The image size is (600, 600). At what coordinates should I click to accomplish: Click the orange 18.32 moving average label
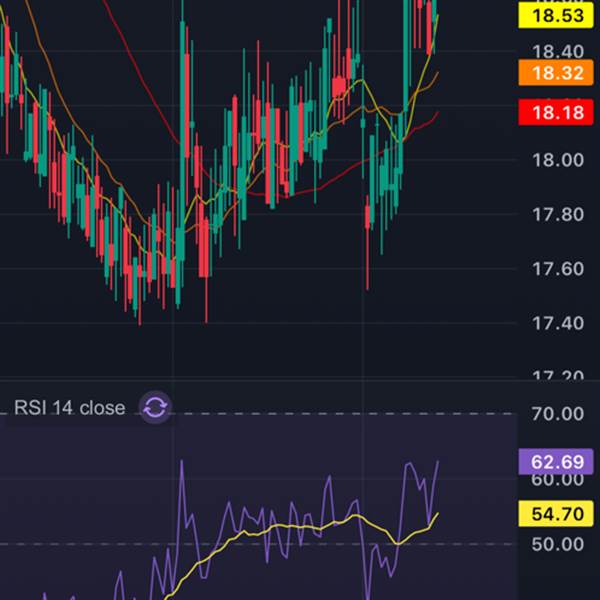tap(556, 72)
